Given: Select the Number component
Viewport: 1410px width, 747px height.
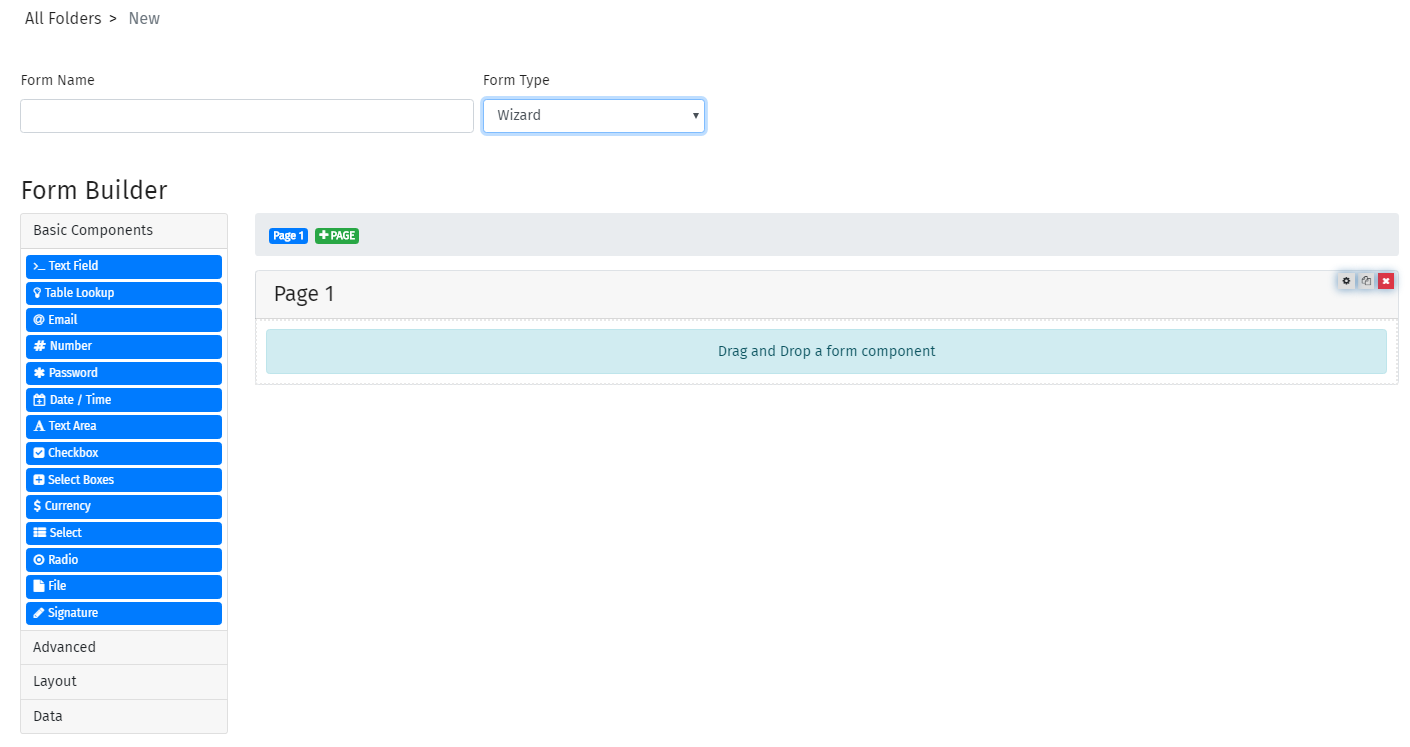Looking at the screenshot, I should (123, 346).
